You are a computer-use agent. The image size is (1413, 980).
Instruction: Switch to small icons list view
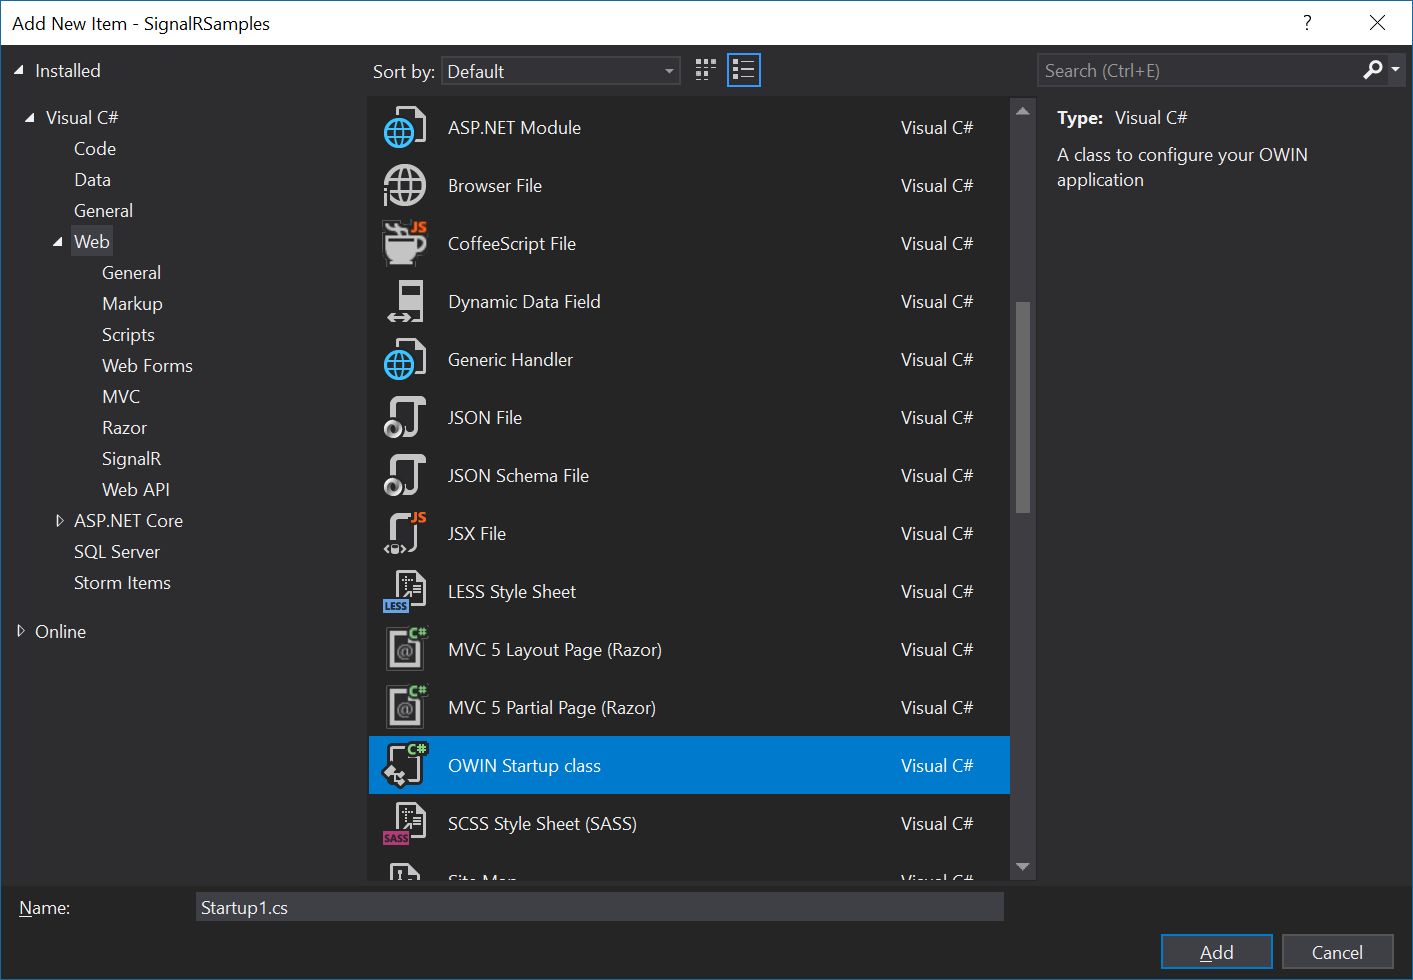[x=743, y=70]
